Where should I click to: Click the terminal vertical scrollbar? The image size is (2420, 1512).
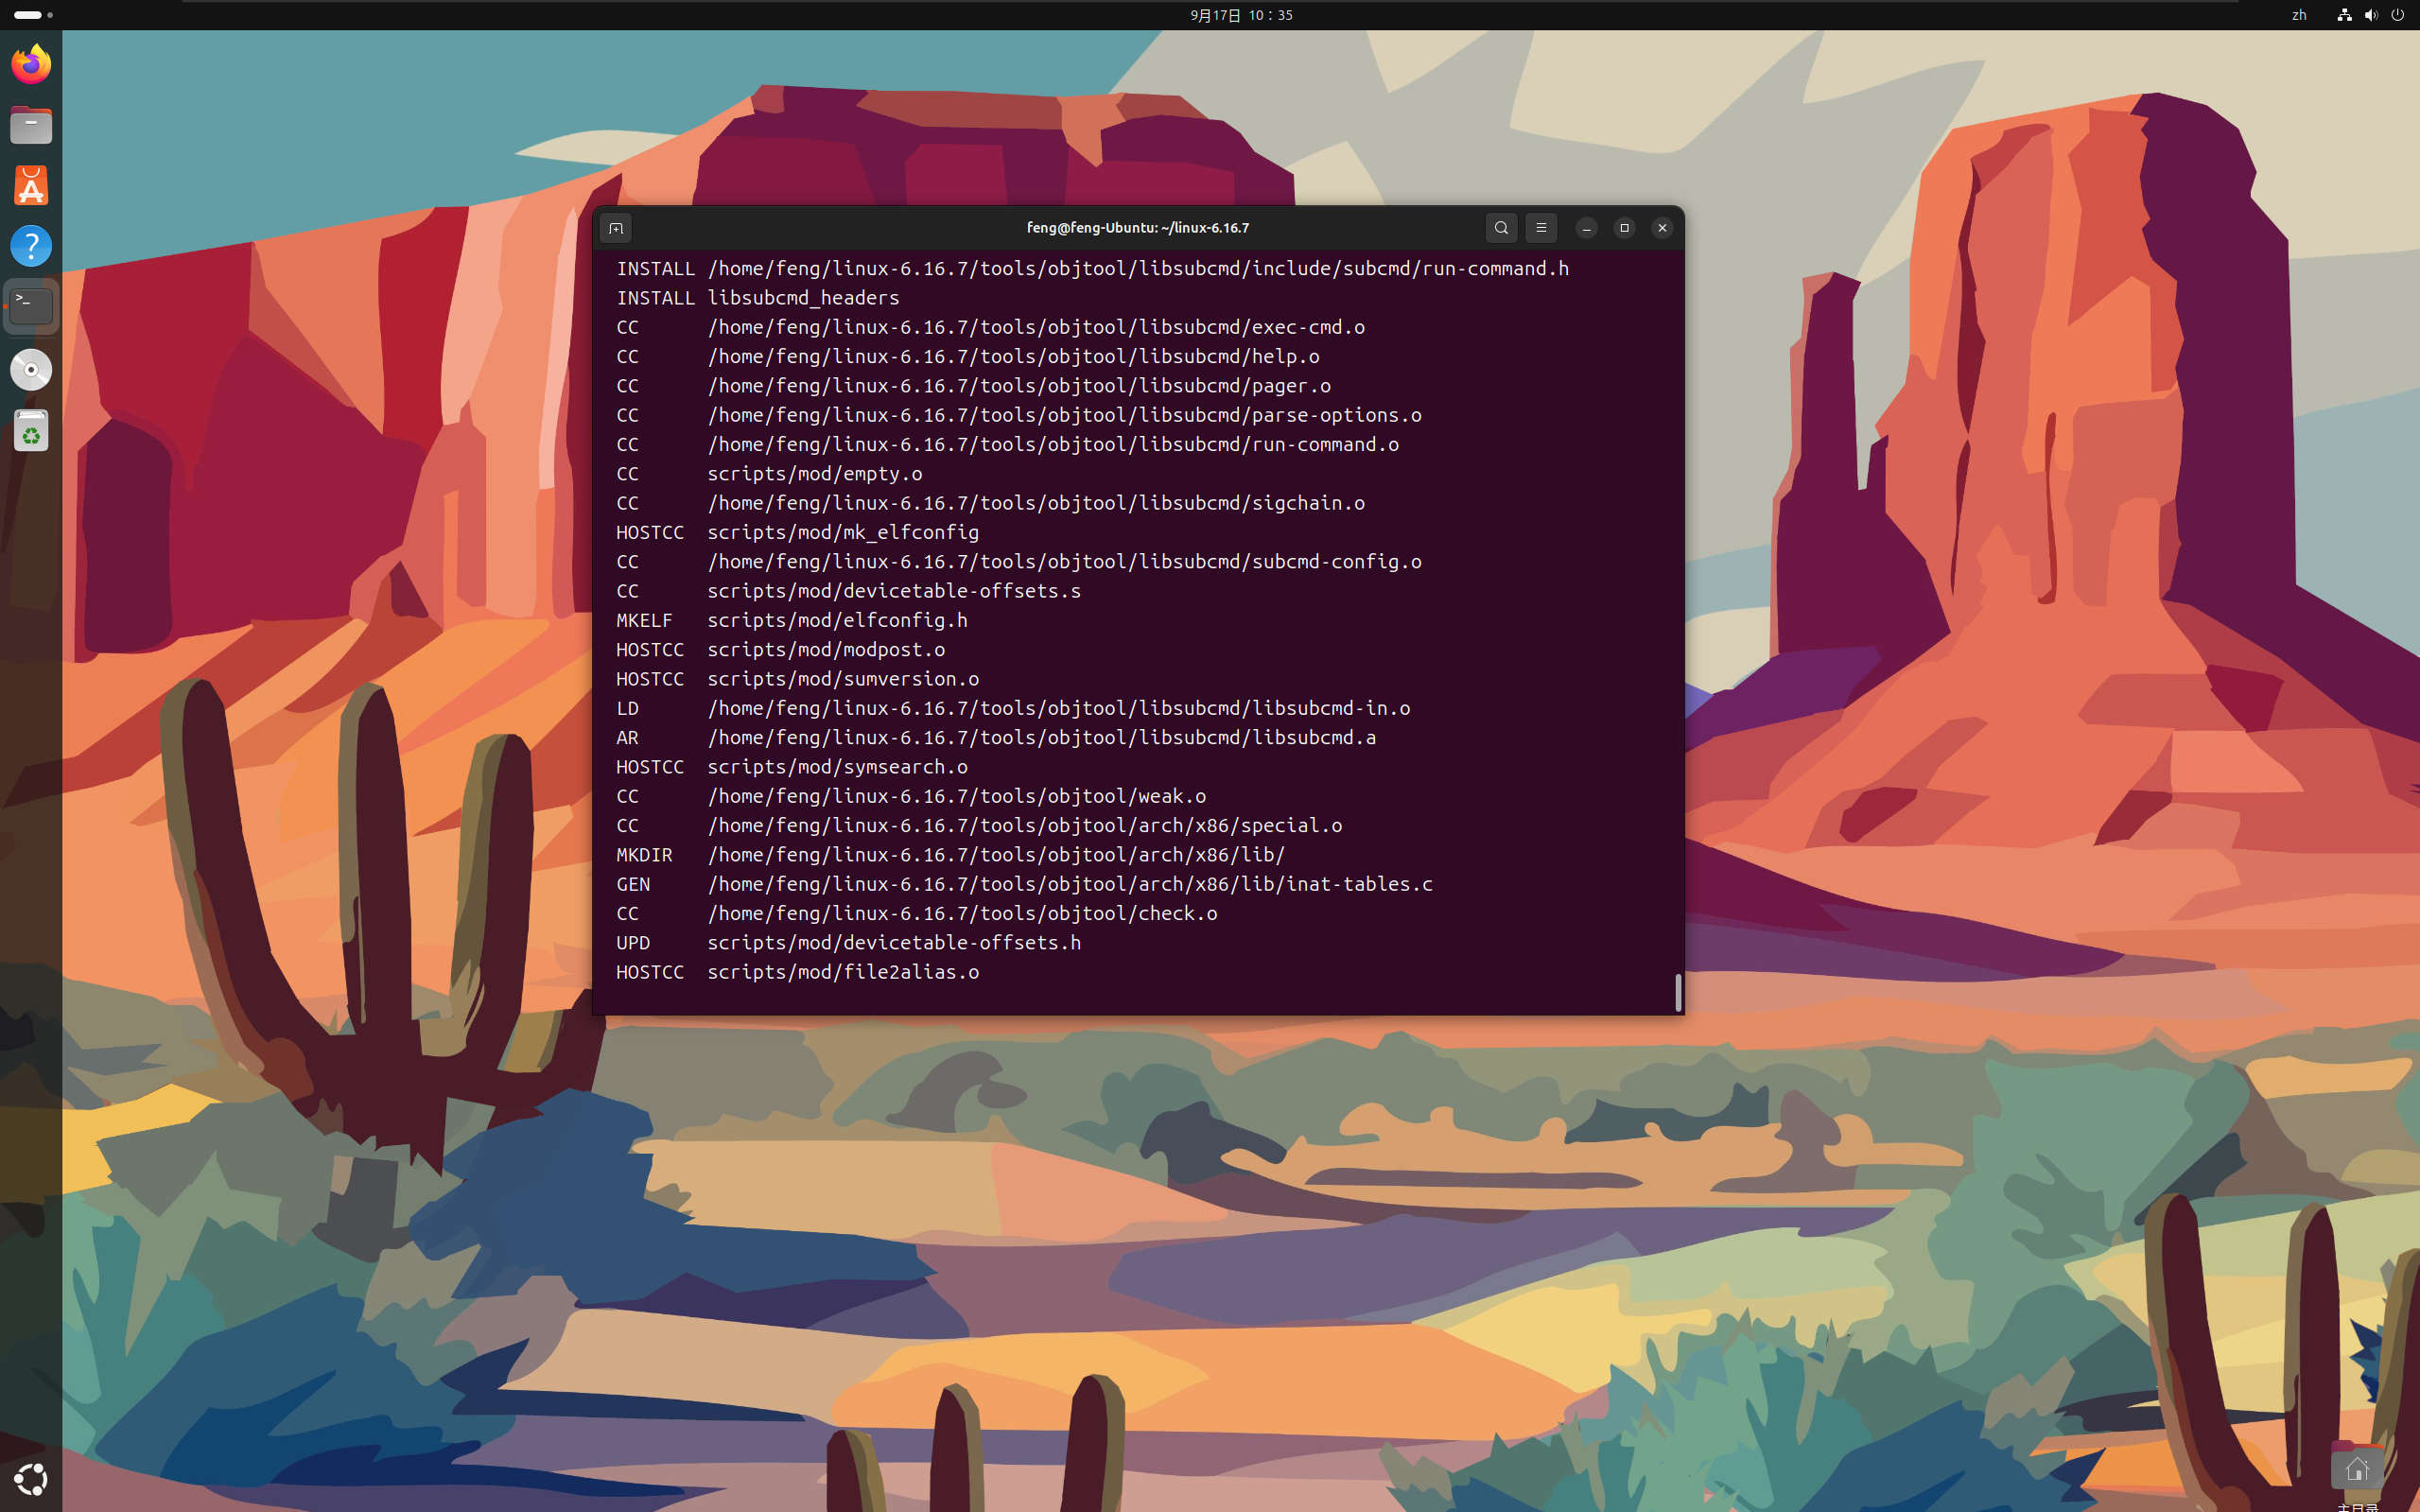1677,992
